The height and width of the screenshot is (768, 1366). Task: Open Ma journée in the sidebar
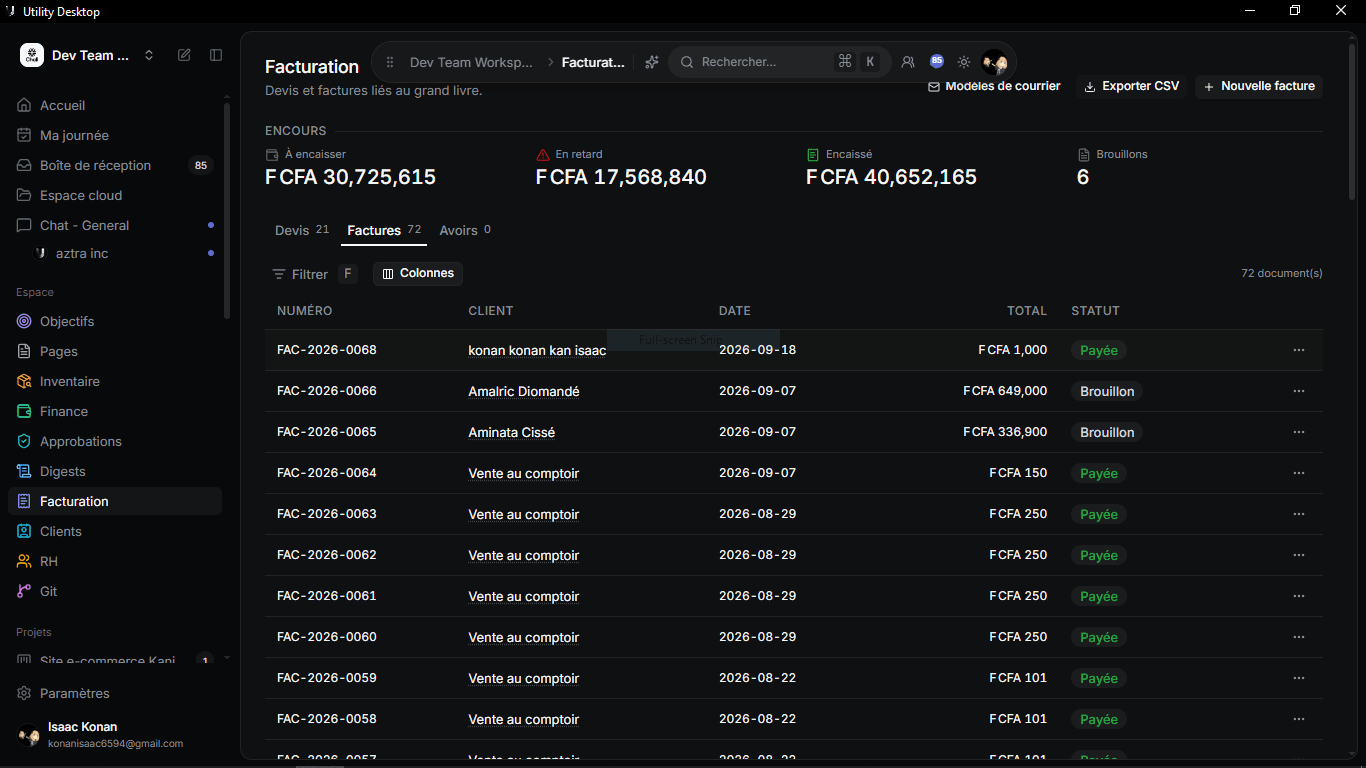115,135
